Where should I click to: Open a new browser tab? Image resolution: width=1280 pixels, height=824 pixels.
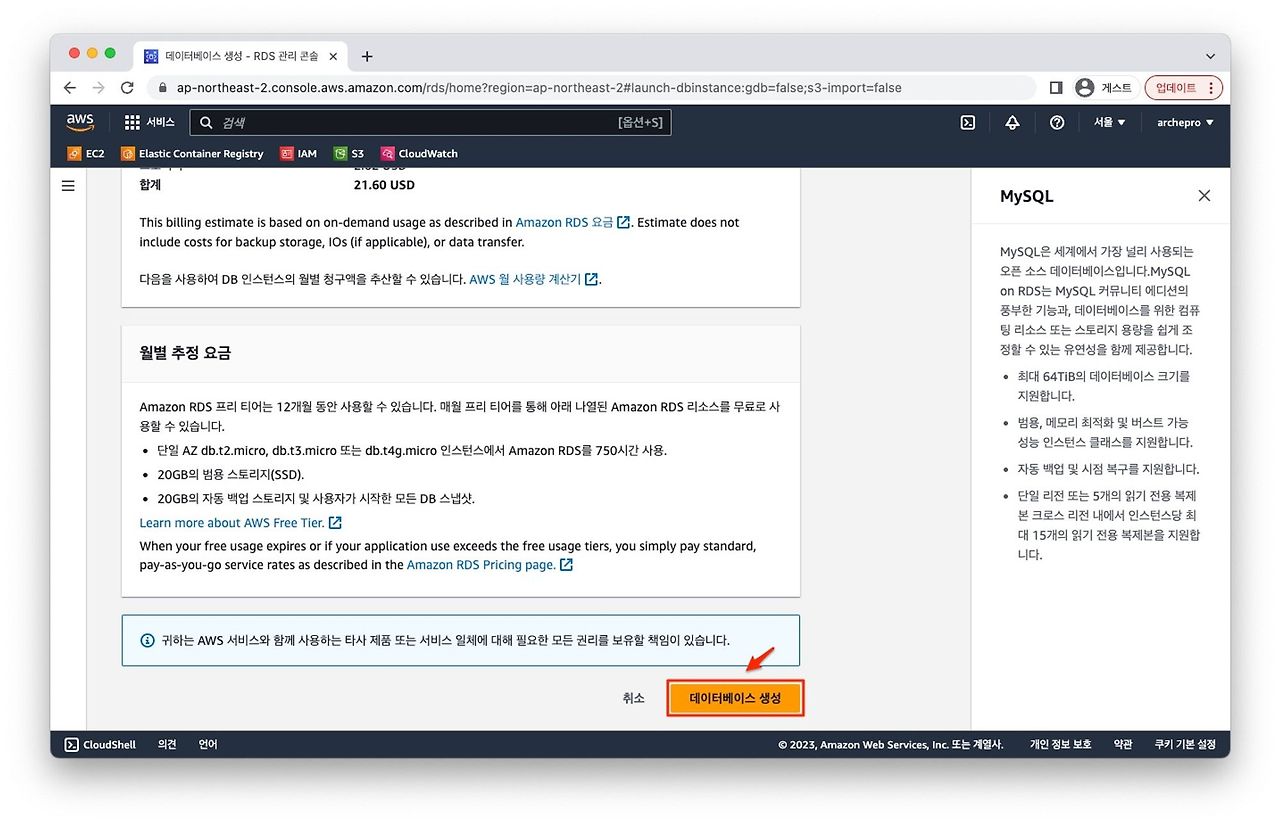367,56
